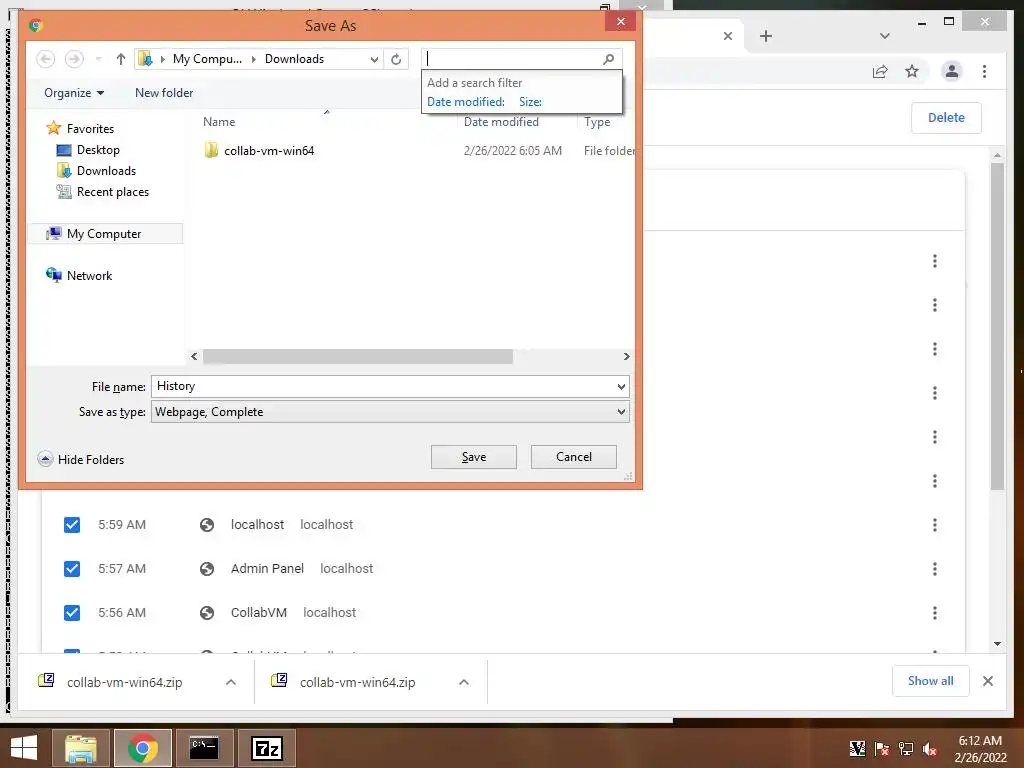Open more actions for 5:56 AM CollabVM entry
Viewport: 1024px width, 768px height.
935,613
